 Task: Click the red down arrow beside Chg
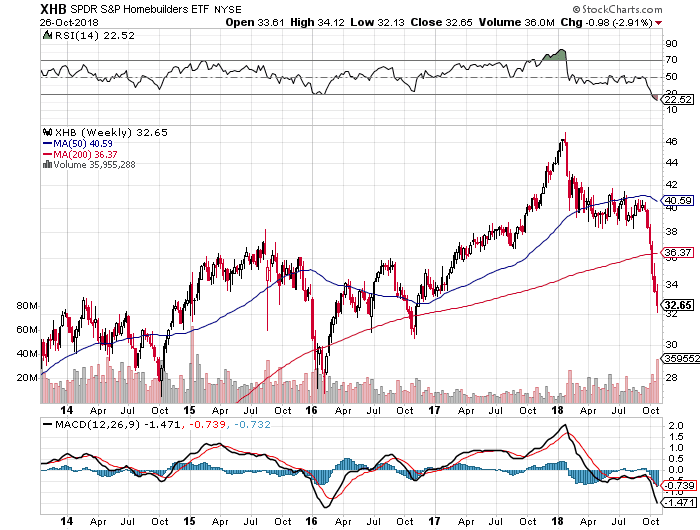point(658,23)
